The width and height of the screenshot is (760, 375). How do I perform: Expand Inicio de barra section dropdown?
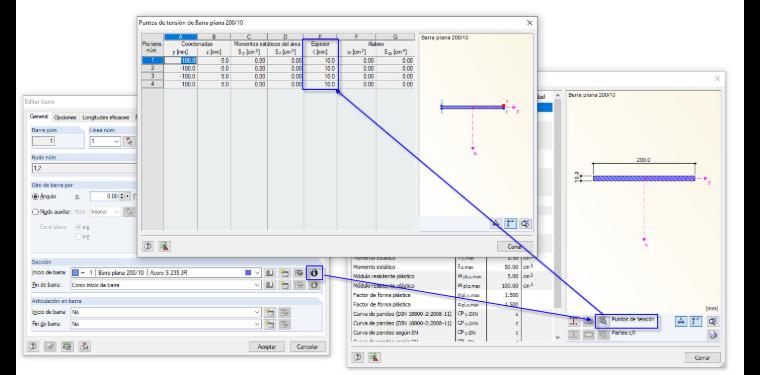(x=257, y=273)
